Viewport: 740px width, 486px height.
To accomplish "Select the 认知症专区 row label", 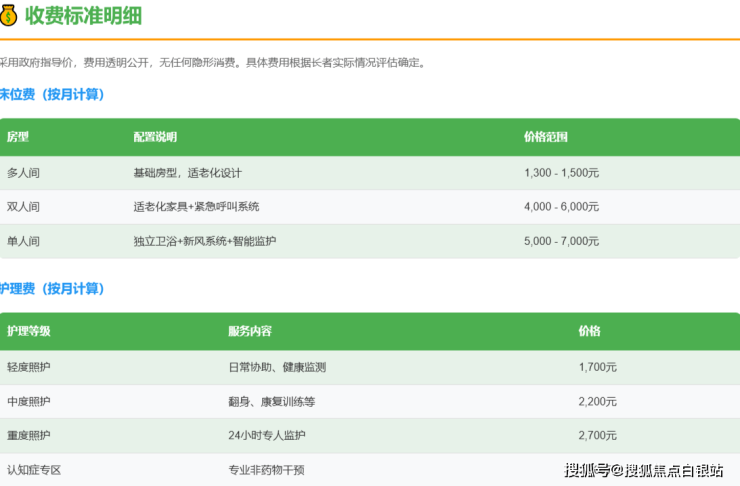I will [34, 469].
